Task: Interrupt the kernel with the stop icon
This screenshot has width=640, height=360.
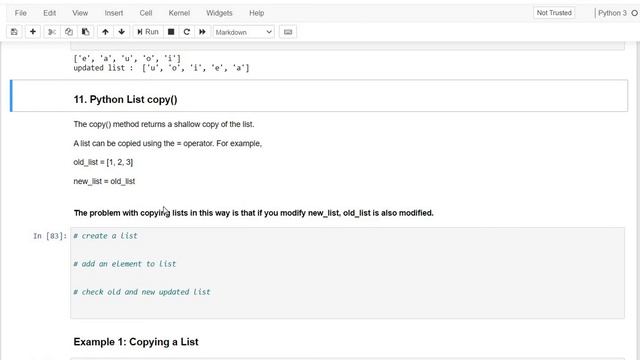Action: [x=171, y=32]
